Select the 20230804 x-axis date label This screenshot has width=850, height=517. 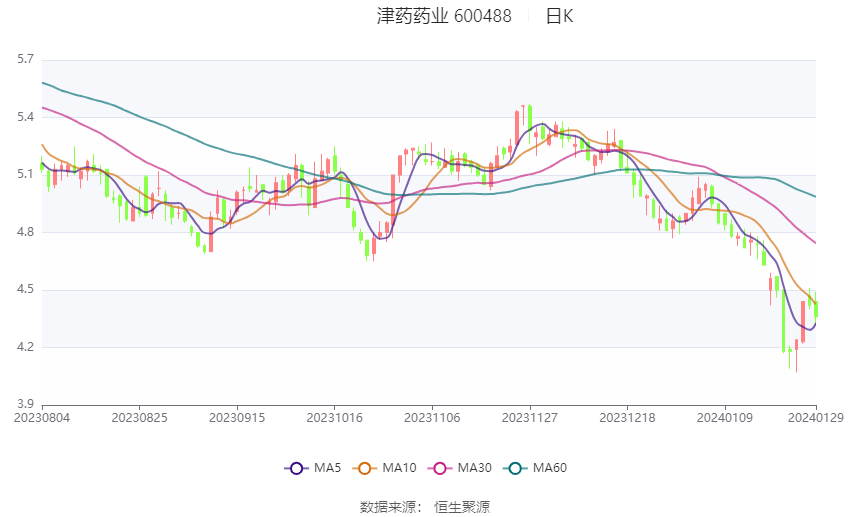click(42, 418)
